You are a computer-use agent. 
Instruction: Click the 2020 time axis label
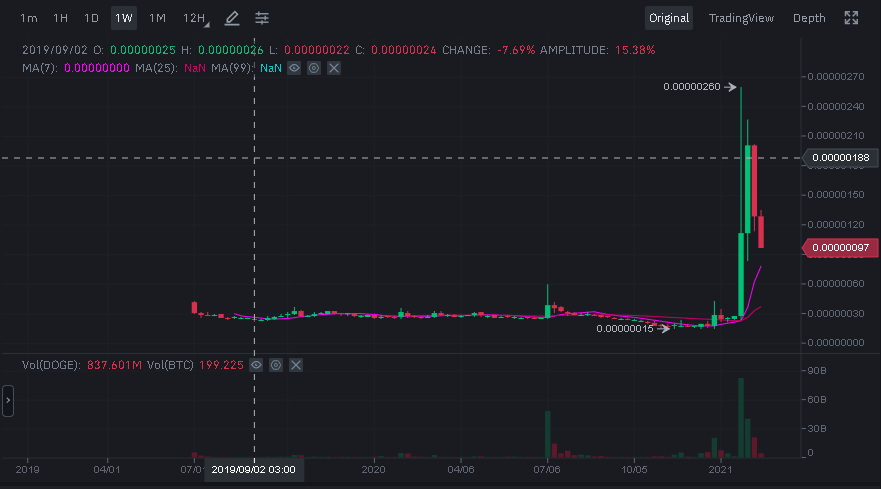point(373,469)
